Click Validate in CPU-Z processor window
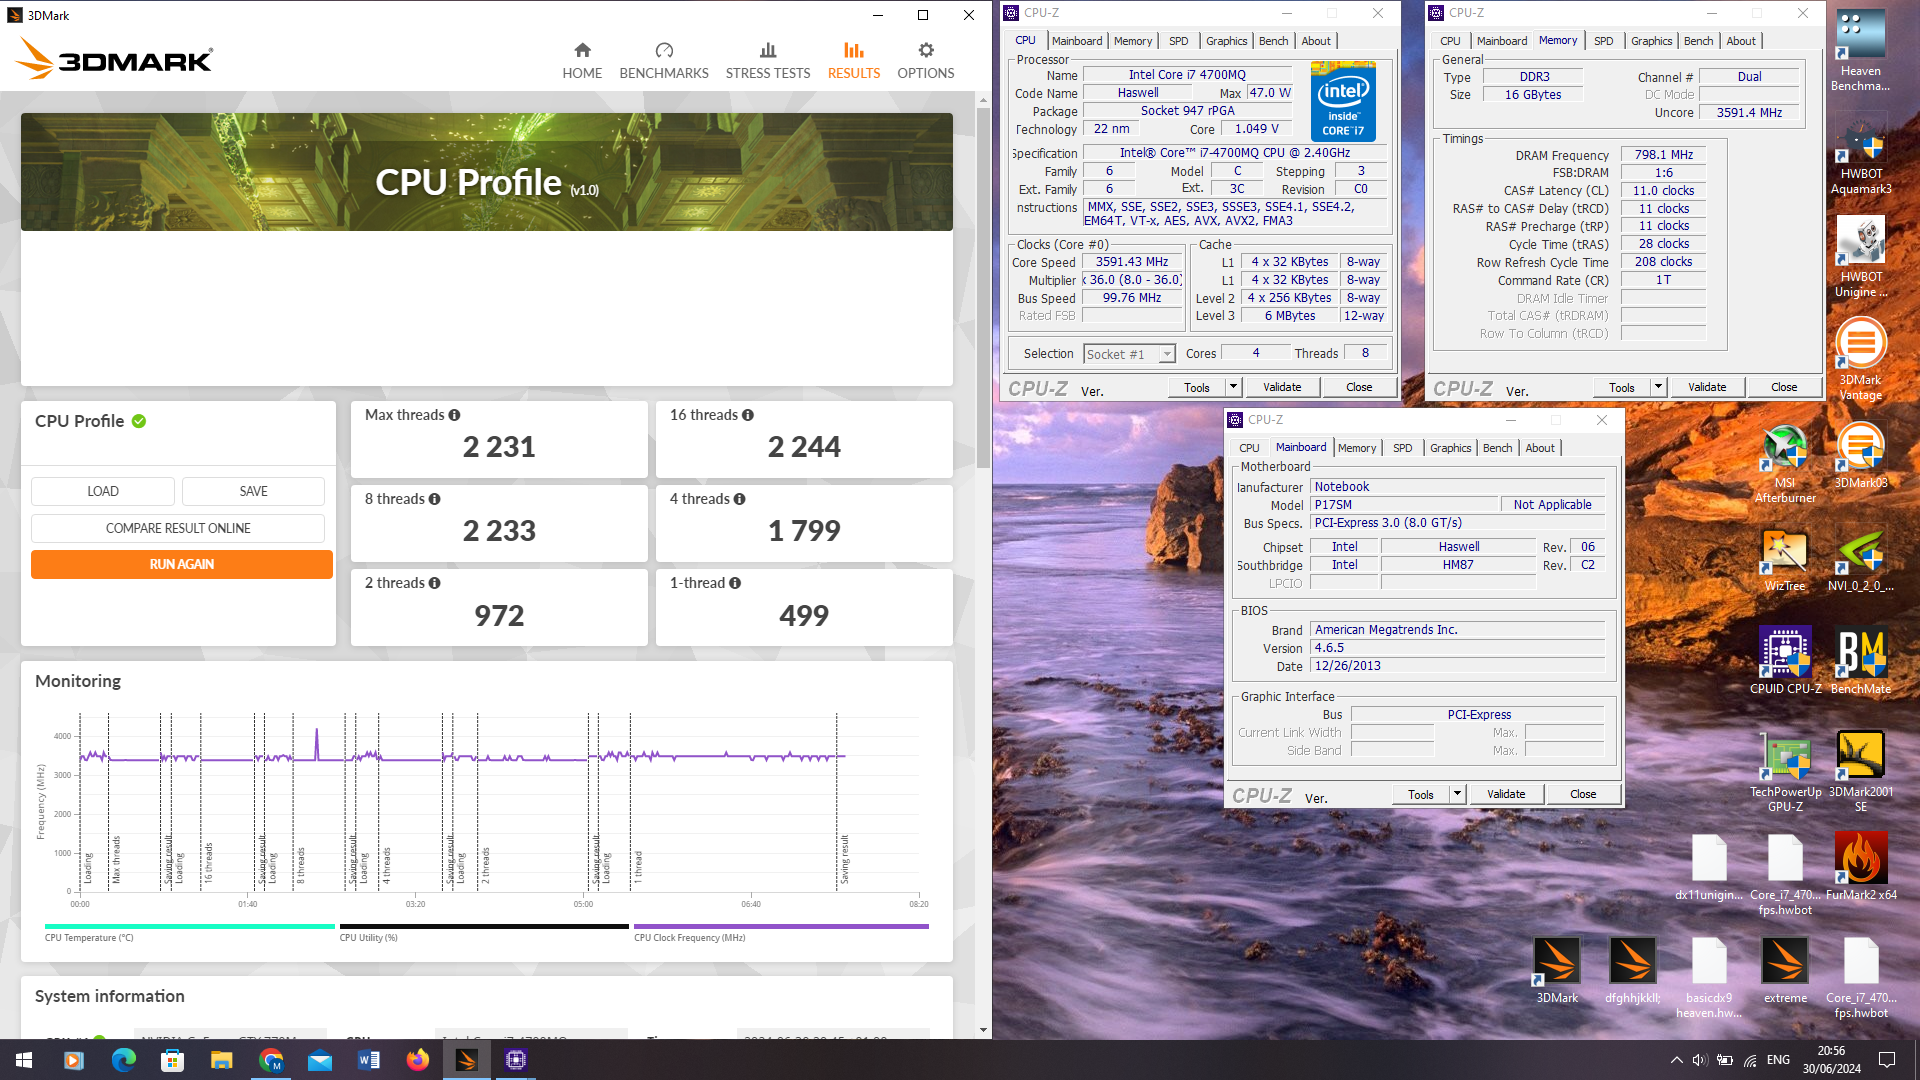Viewport: 1920px width, 1080px height. 1282,387
